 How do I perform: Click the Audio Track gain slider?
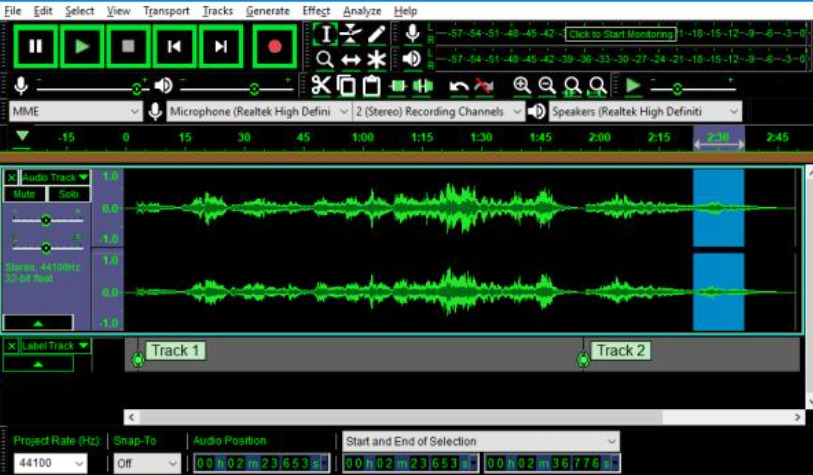46,220
